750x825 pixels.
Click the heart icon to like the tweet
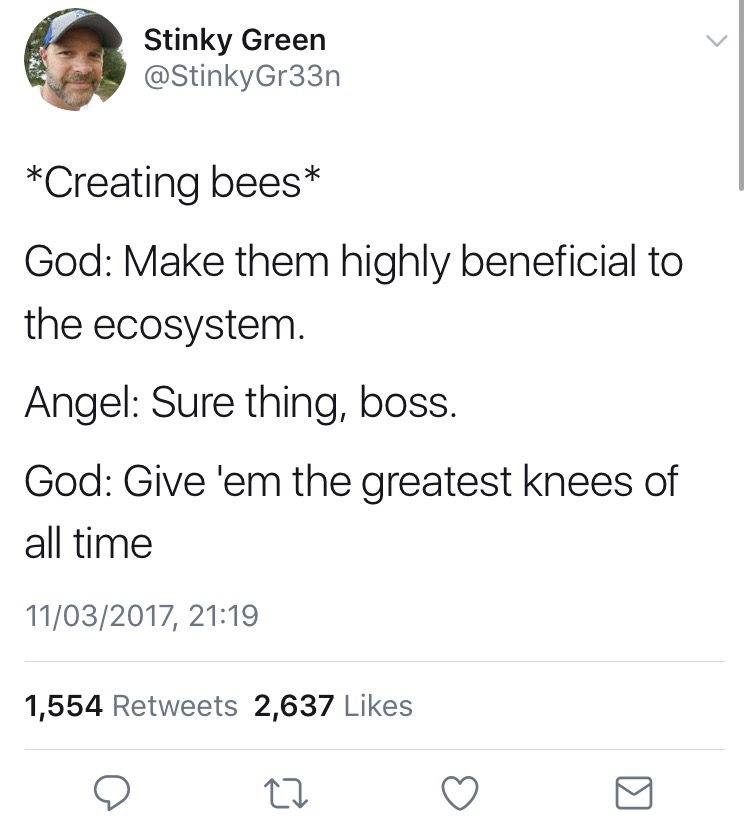460,795
